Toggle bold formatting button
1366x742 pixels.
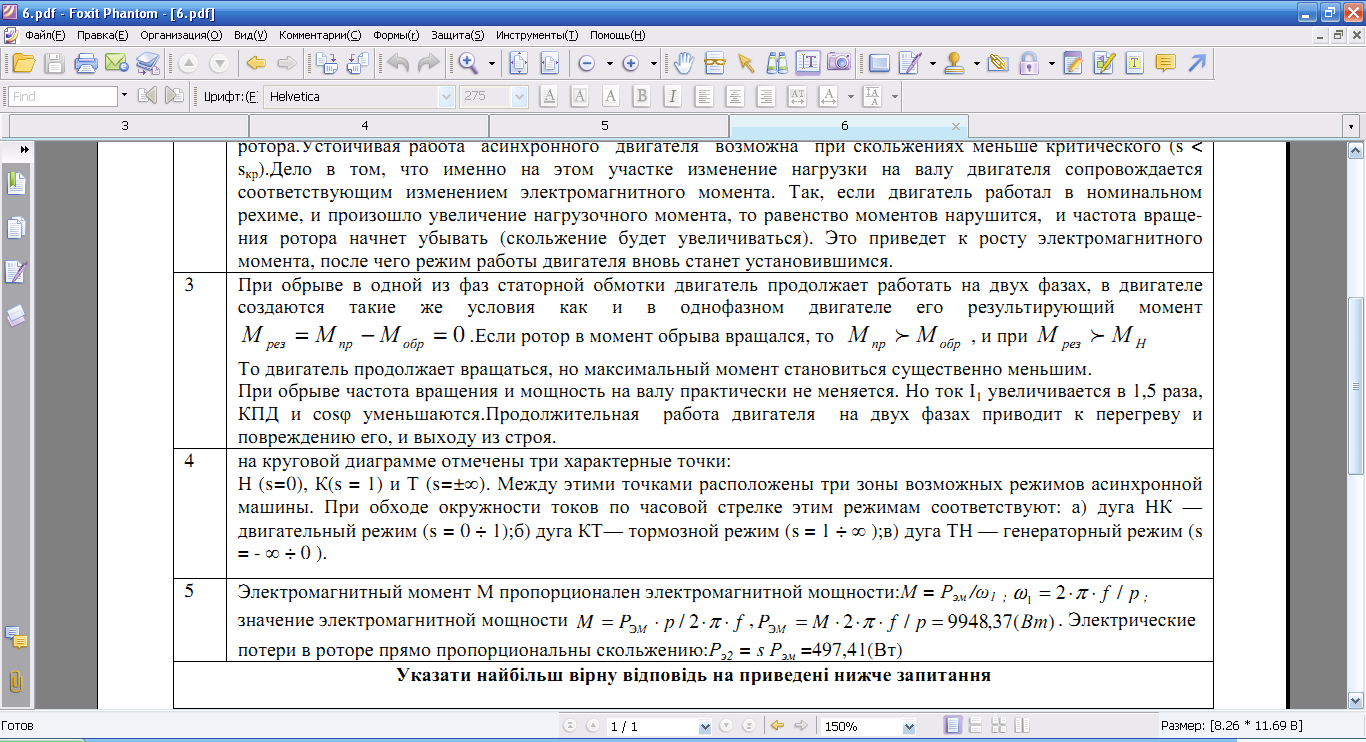pyautogui.click(x=641, y=97)
